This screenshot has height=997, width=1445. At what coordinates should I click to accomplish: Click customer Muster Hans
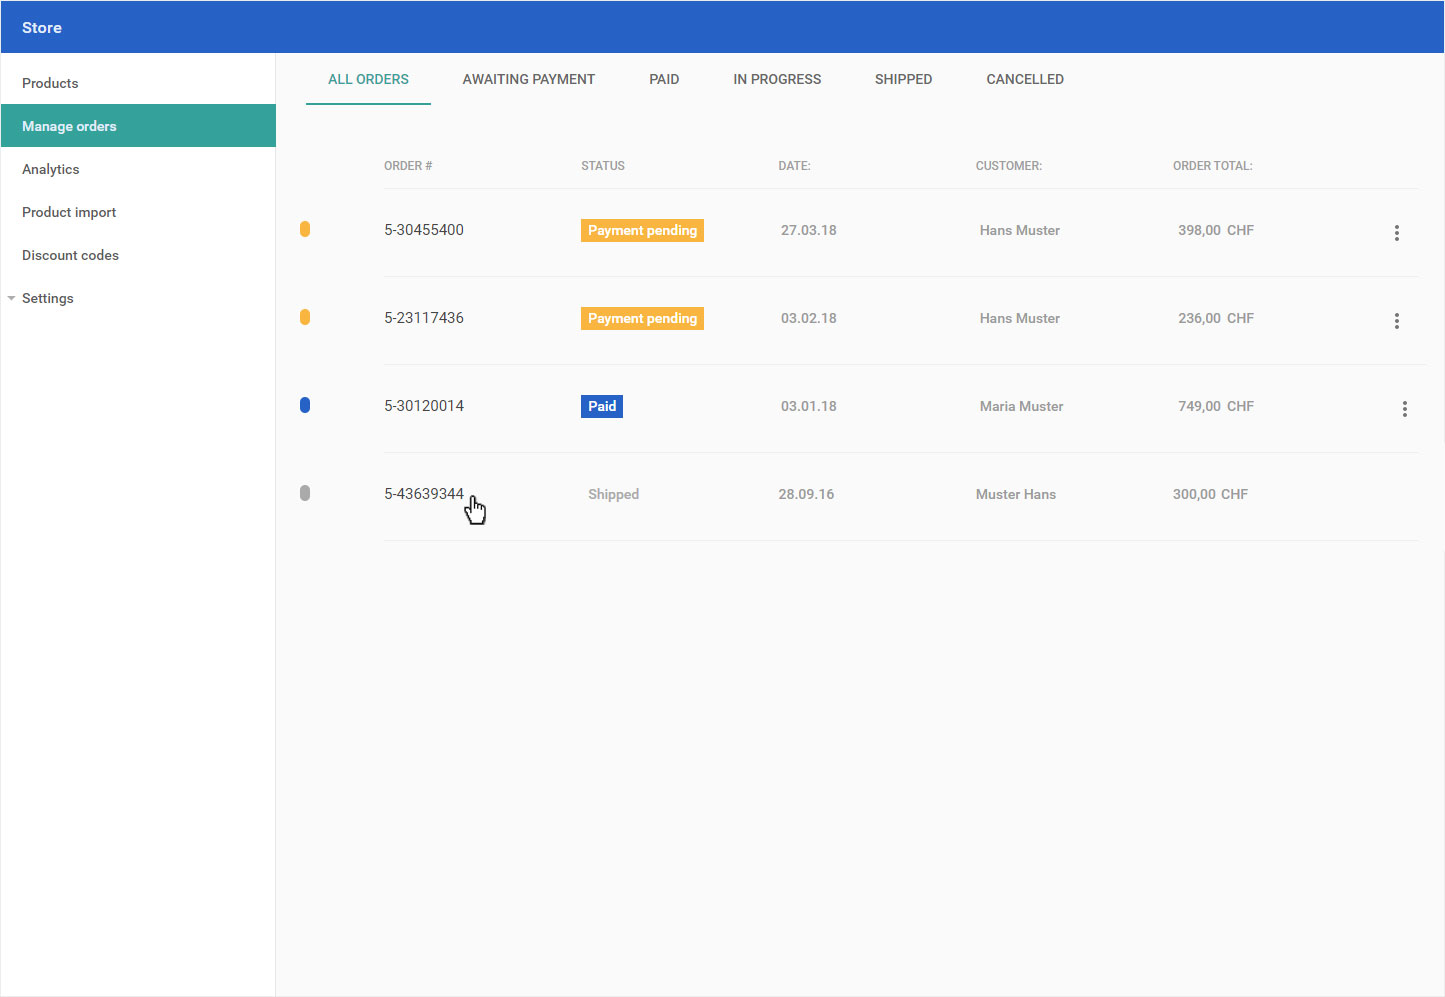pos(1016,494)
